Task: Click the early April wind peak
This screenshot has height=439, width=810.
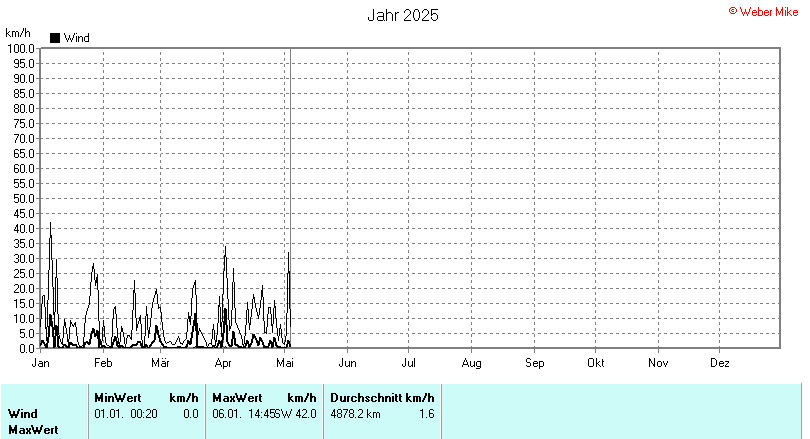Action: coord(225,248)
